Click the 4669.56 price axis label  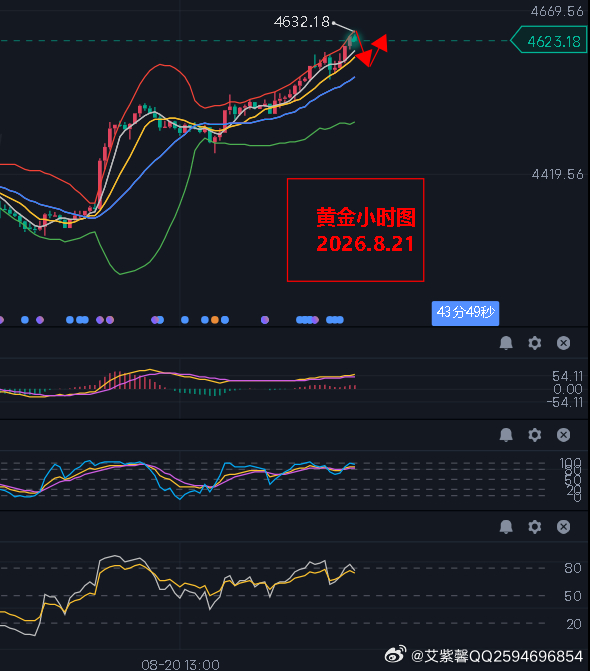point(557,11)
